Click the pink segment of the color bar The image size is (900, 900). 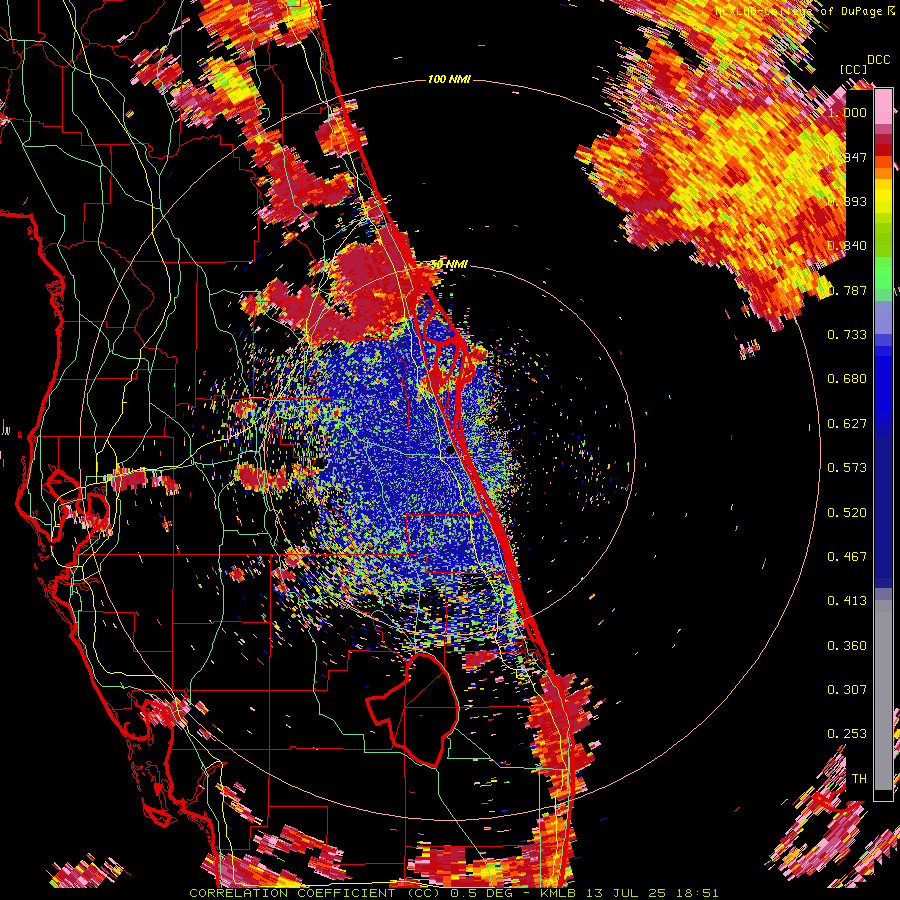883,107
